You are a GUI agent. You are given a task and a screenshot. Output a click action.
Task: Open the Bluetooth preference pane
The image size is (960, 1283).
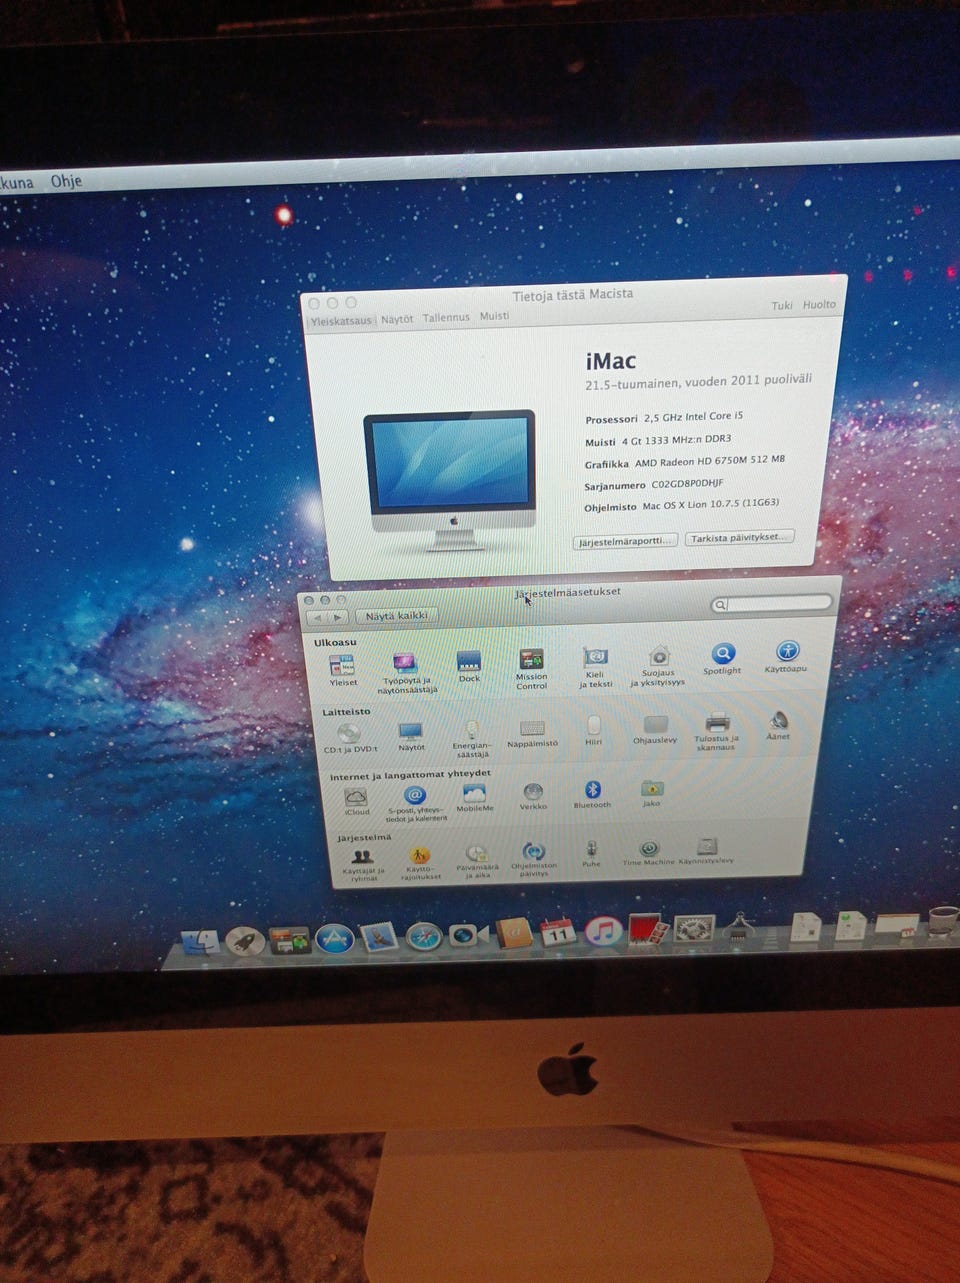[592, 795]
